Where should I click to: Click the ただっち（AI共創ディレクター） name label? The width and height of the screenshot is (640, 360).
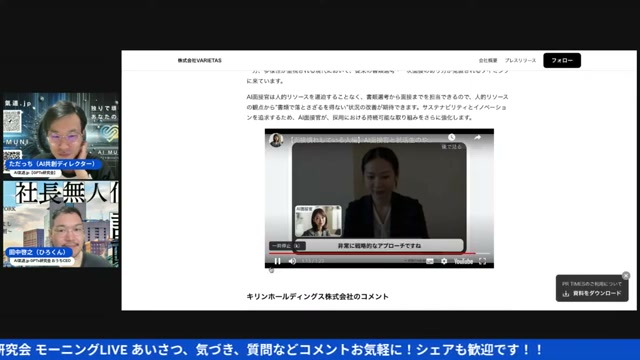[52, 164]
